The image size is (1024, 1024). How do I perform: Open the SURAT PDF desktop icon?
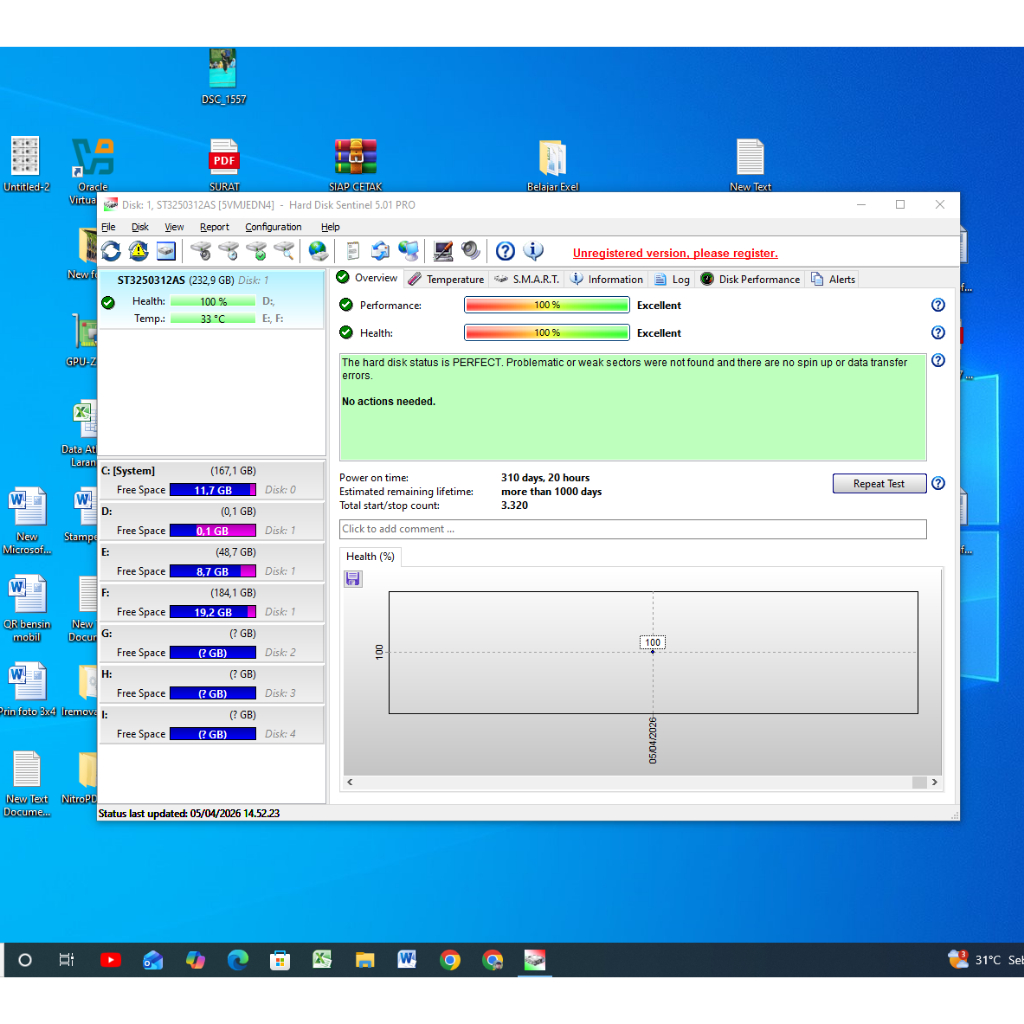tap(224, 164)
